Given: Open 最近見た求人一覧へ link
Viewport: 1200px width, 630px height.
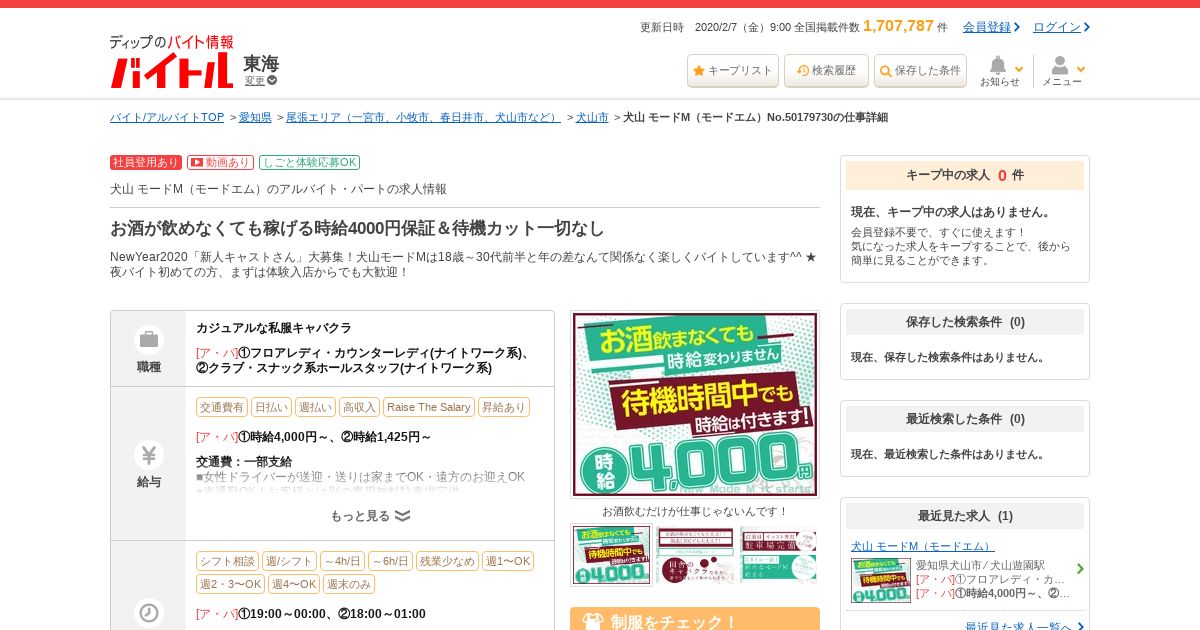Looking at the screenshot, I should (x=1024, y=627).
